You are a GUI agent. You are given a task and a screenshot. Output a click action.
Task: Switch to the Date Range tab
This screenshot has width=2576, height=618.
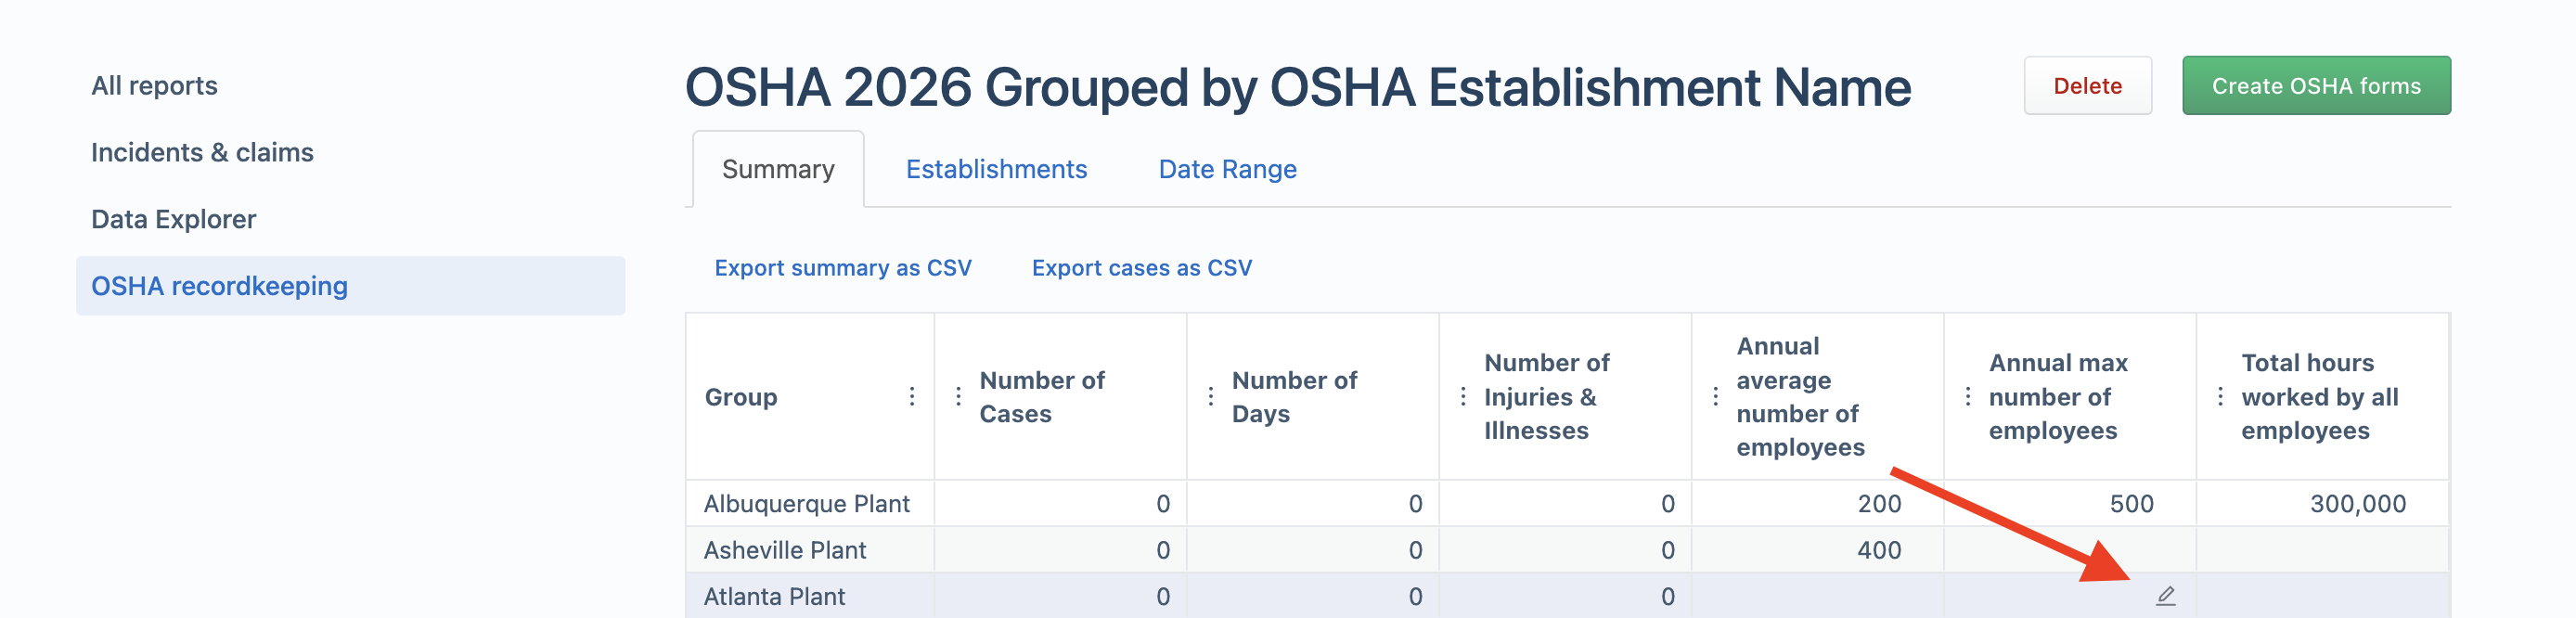[1227, 169]
